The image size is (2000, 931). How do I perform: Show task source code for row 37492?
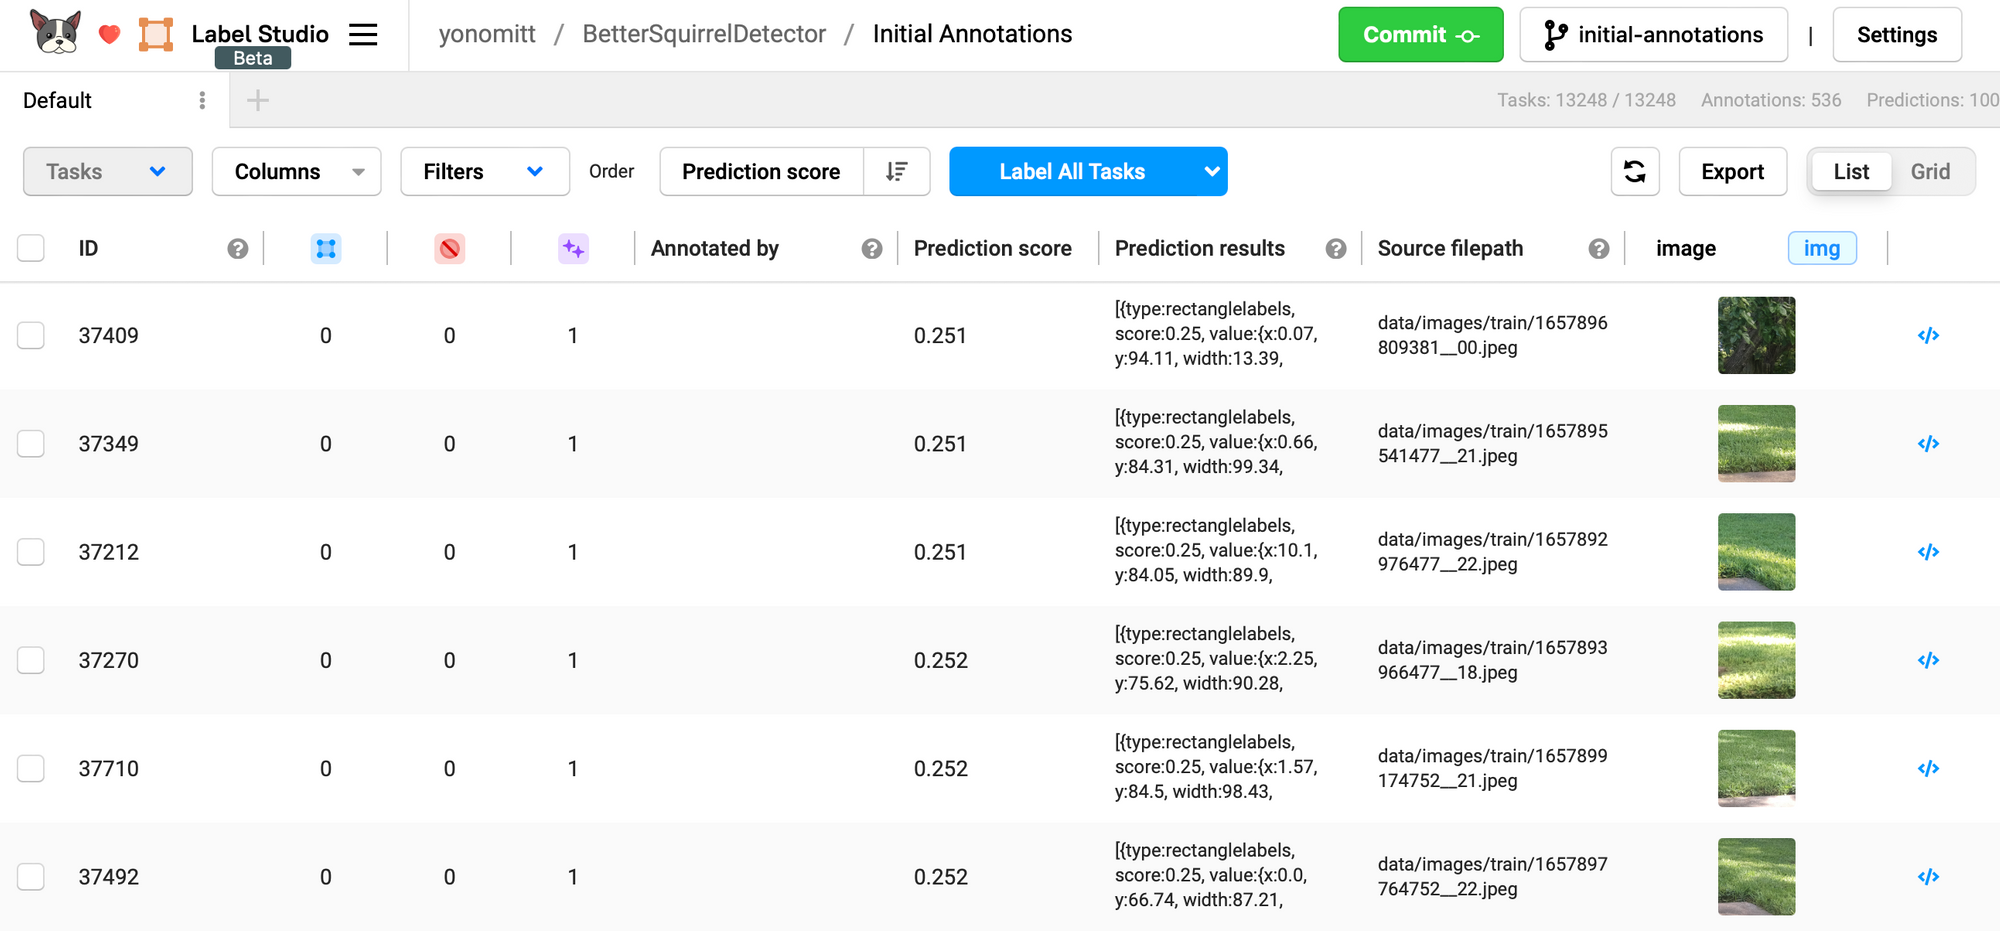[1928, 877]
